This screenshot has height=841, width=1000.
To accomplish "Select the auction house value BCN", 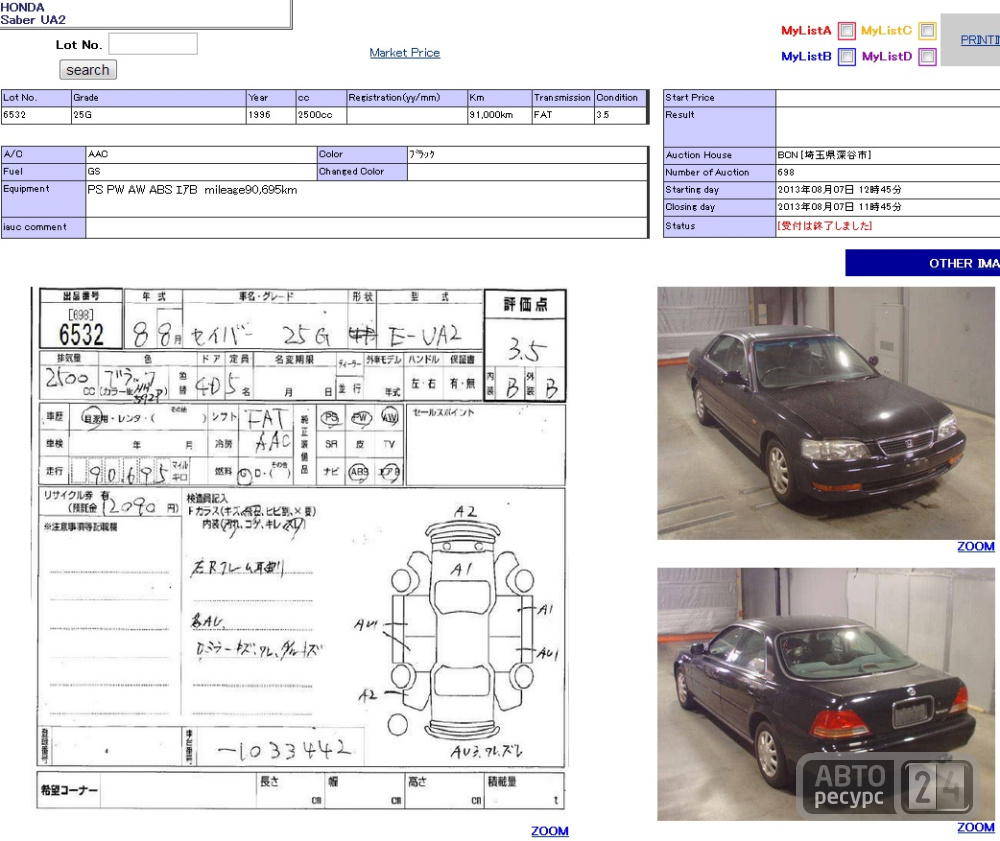I will tap(824, 155).
